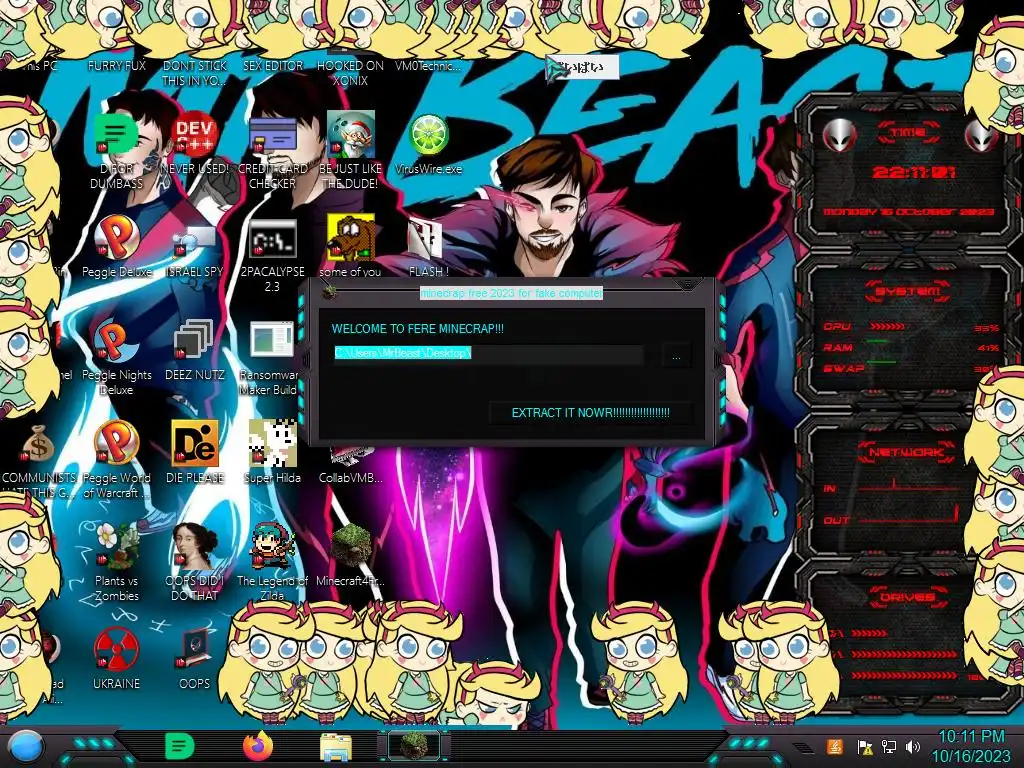
Task: Click the left alien head gadget icon
Action: pos(840,136)
